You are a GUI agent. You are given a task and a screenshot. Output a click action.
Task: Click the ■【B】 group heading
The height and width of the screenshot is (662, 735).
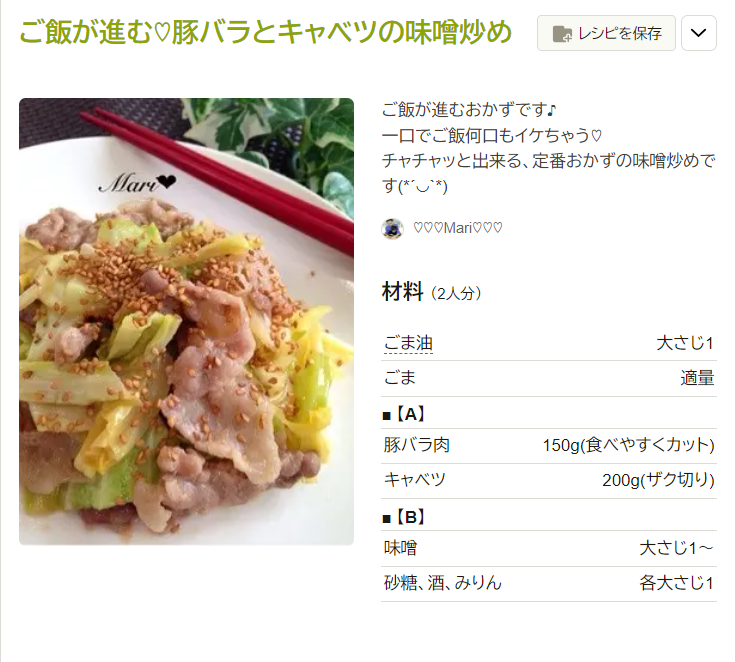click(404, 518)
